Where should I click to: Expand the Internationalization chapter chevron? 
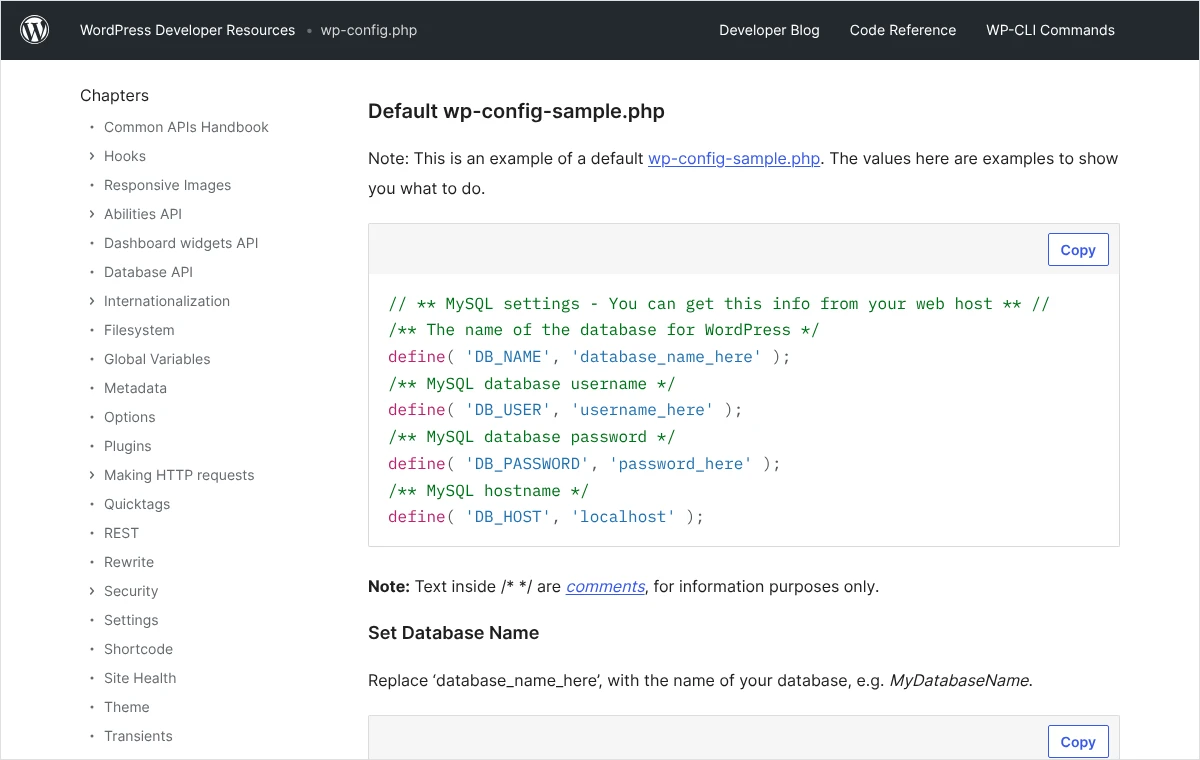(92, 301)
